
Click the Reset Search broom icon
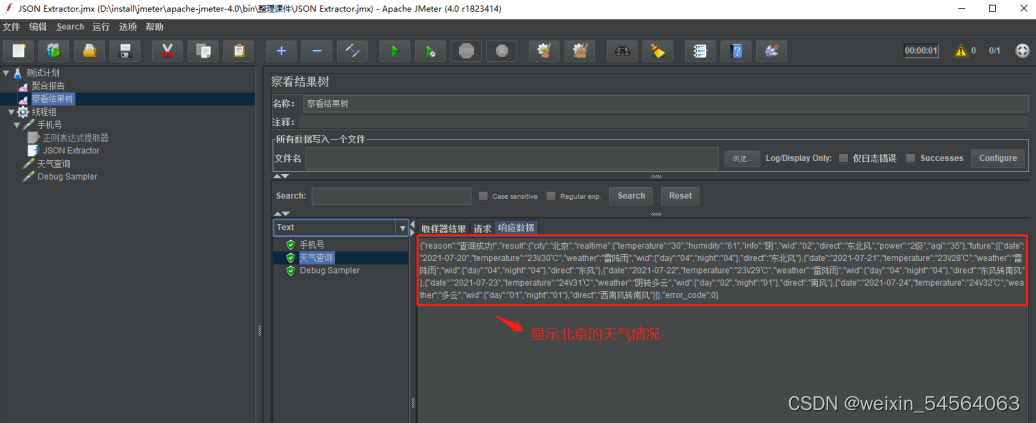(x=658, y=51)
